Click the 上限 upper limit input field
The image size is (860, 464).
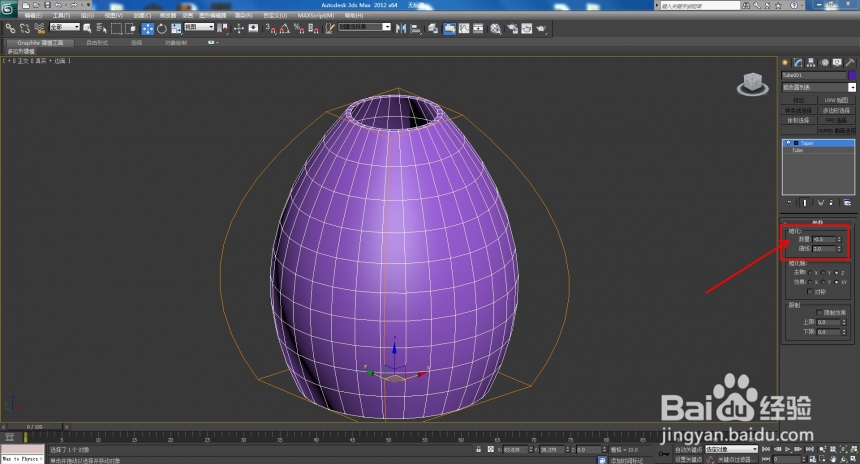(828, 322)
